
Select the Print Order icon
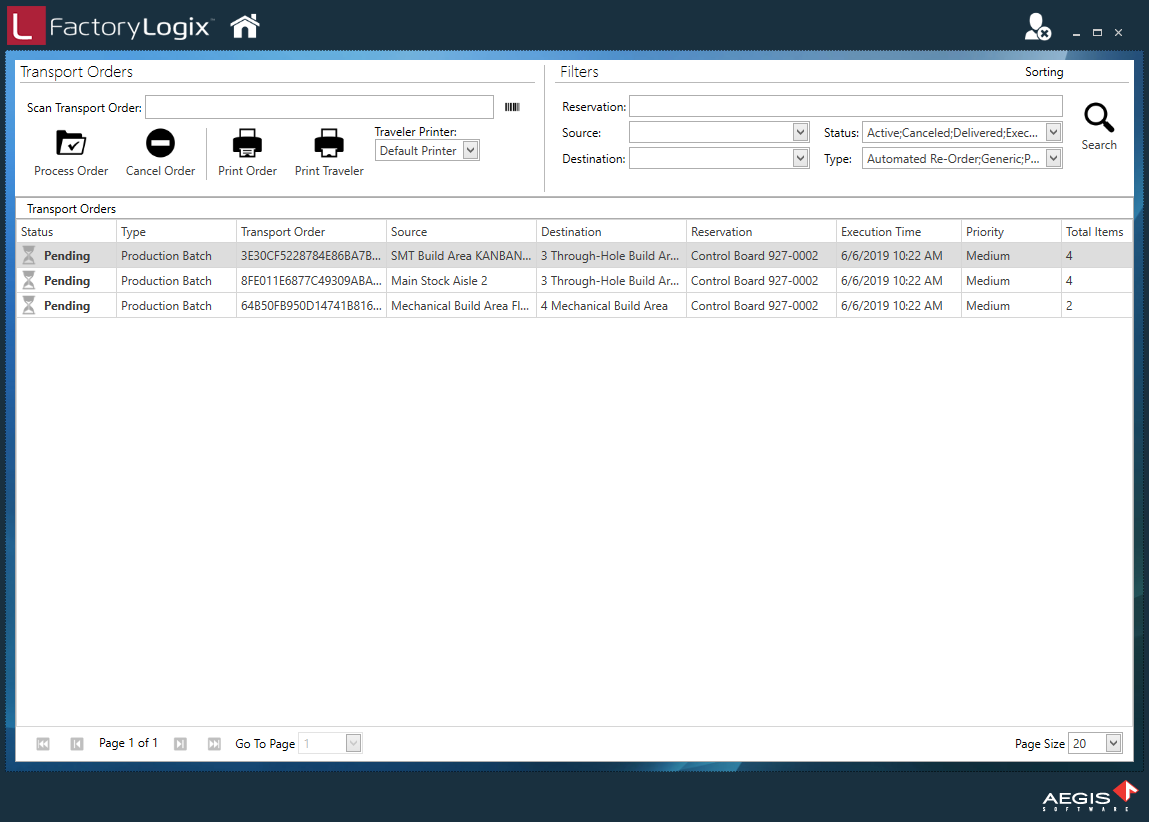(246, 143)
